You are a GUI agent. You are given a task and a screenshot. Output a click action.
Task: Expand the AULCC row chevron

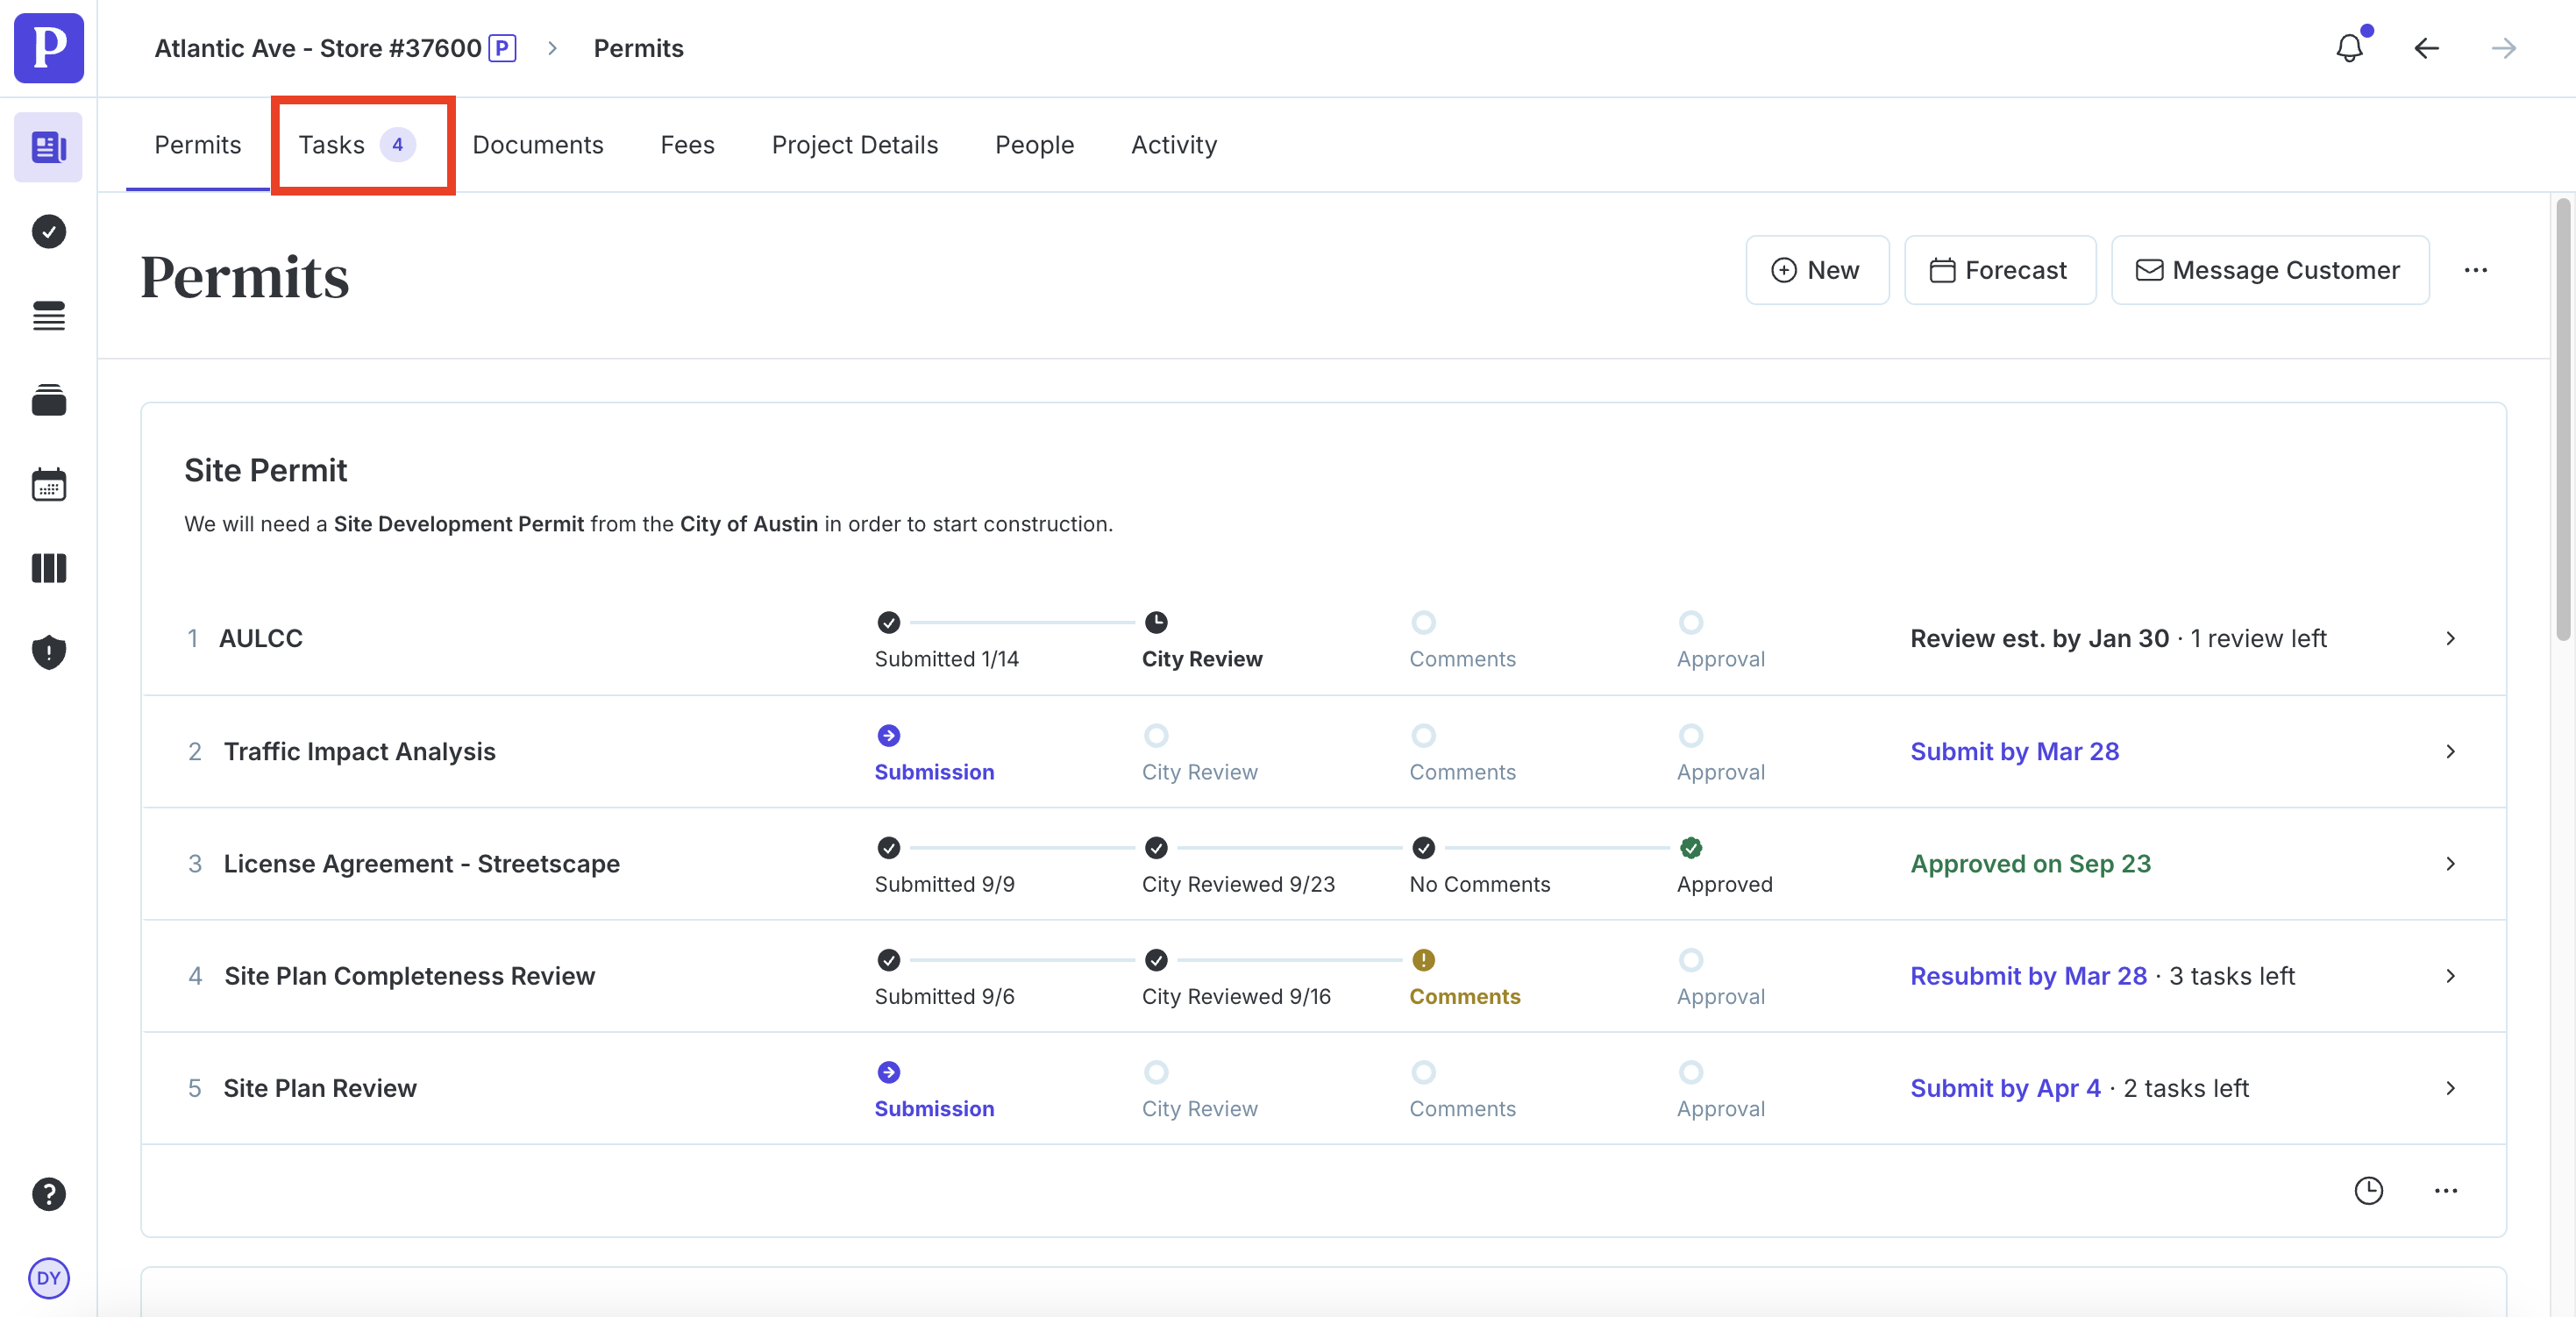coord(2450,638)
